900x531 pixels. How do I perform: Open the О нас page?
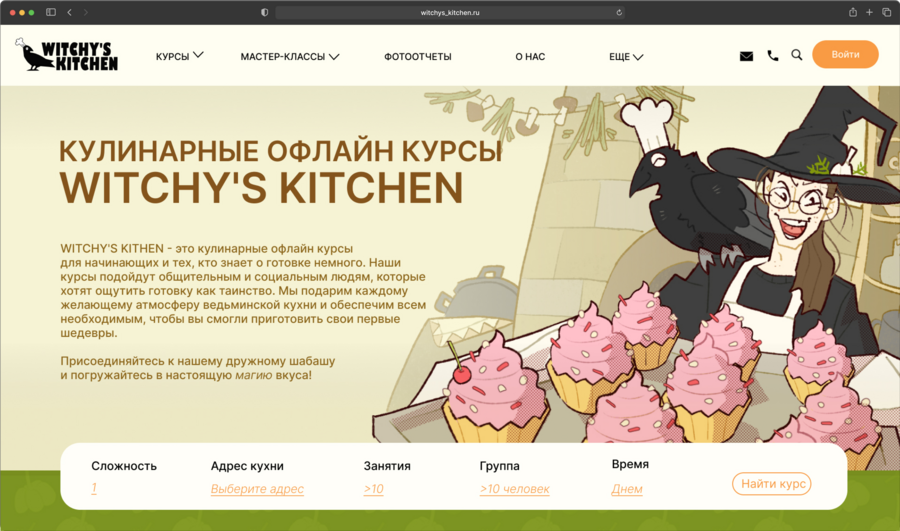point(530,56)
